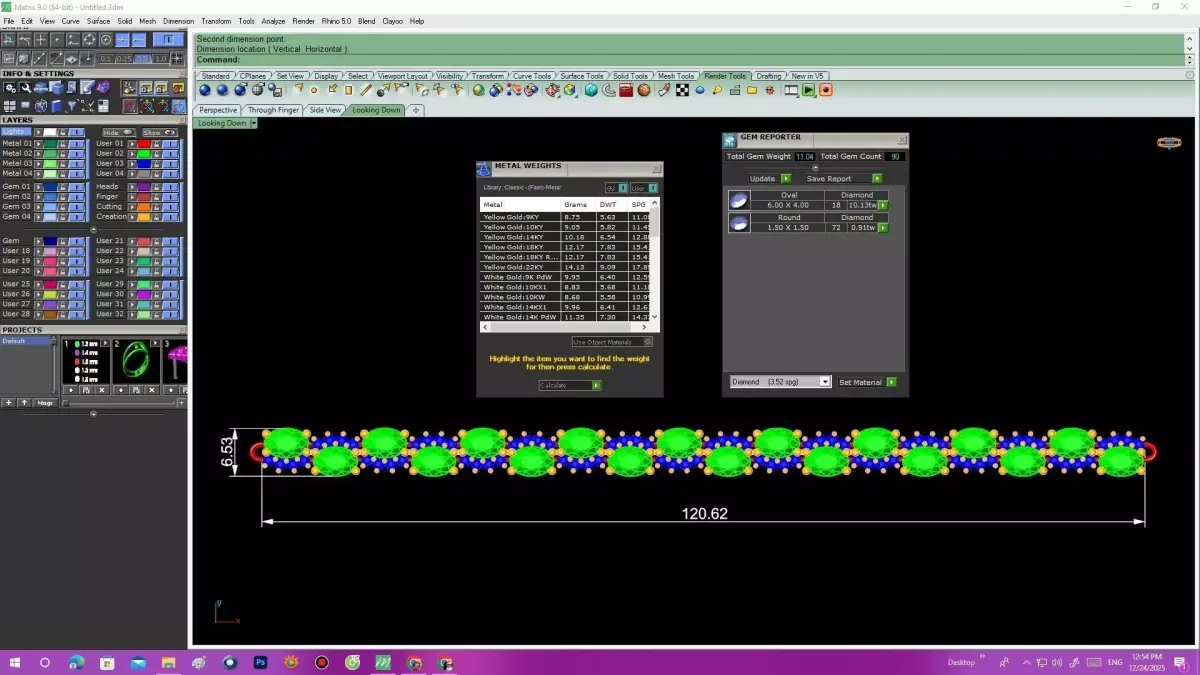Click the Metal Weights horizontal scrollbar
The height and width of the screenshot is (675, 1200).
[x=565, y=327]
